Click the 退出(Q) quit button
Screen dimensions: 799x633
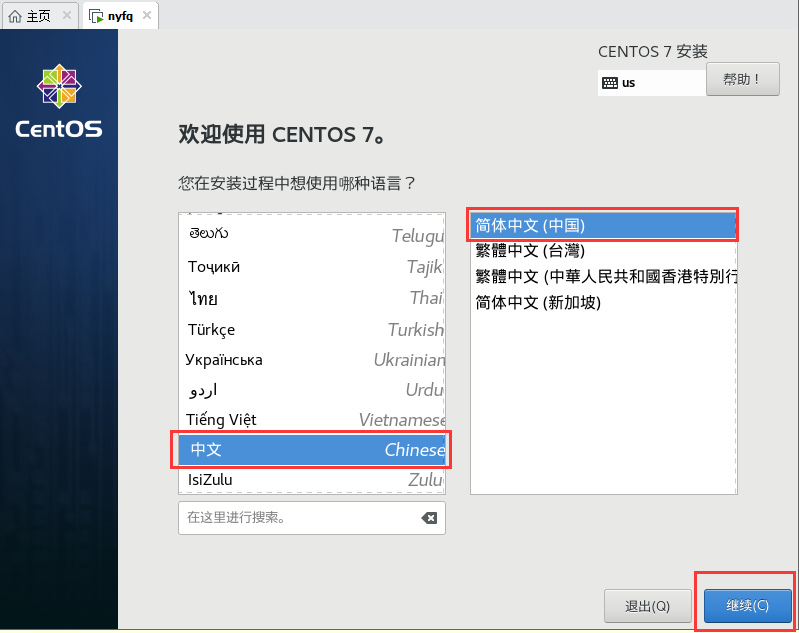point(647,606)
